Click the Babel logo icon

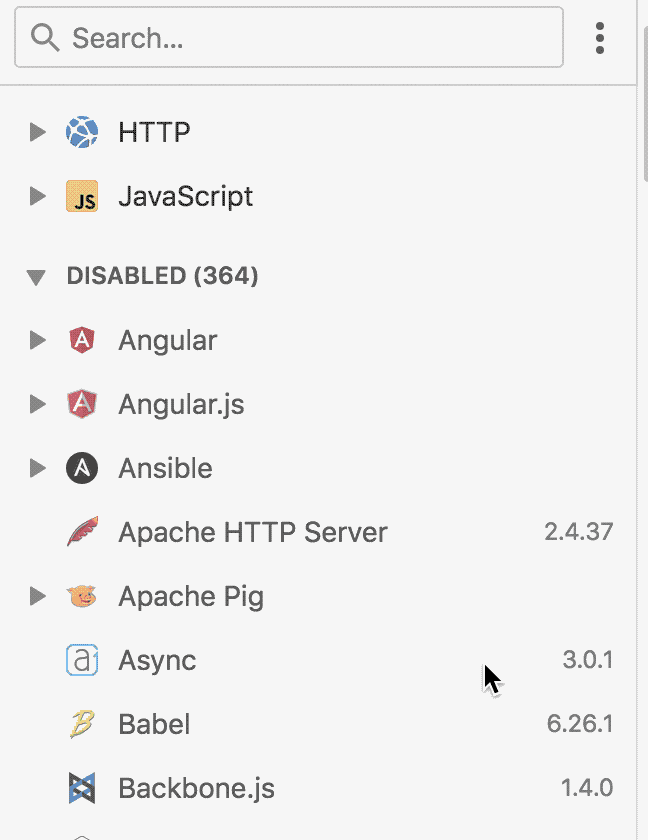click(82, 724)
